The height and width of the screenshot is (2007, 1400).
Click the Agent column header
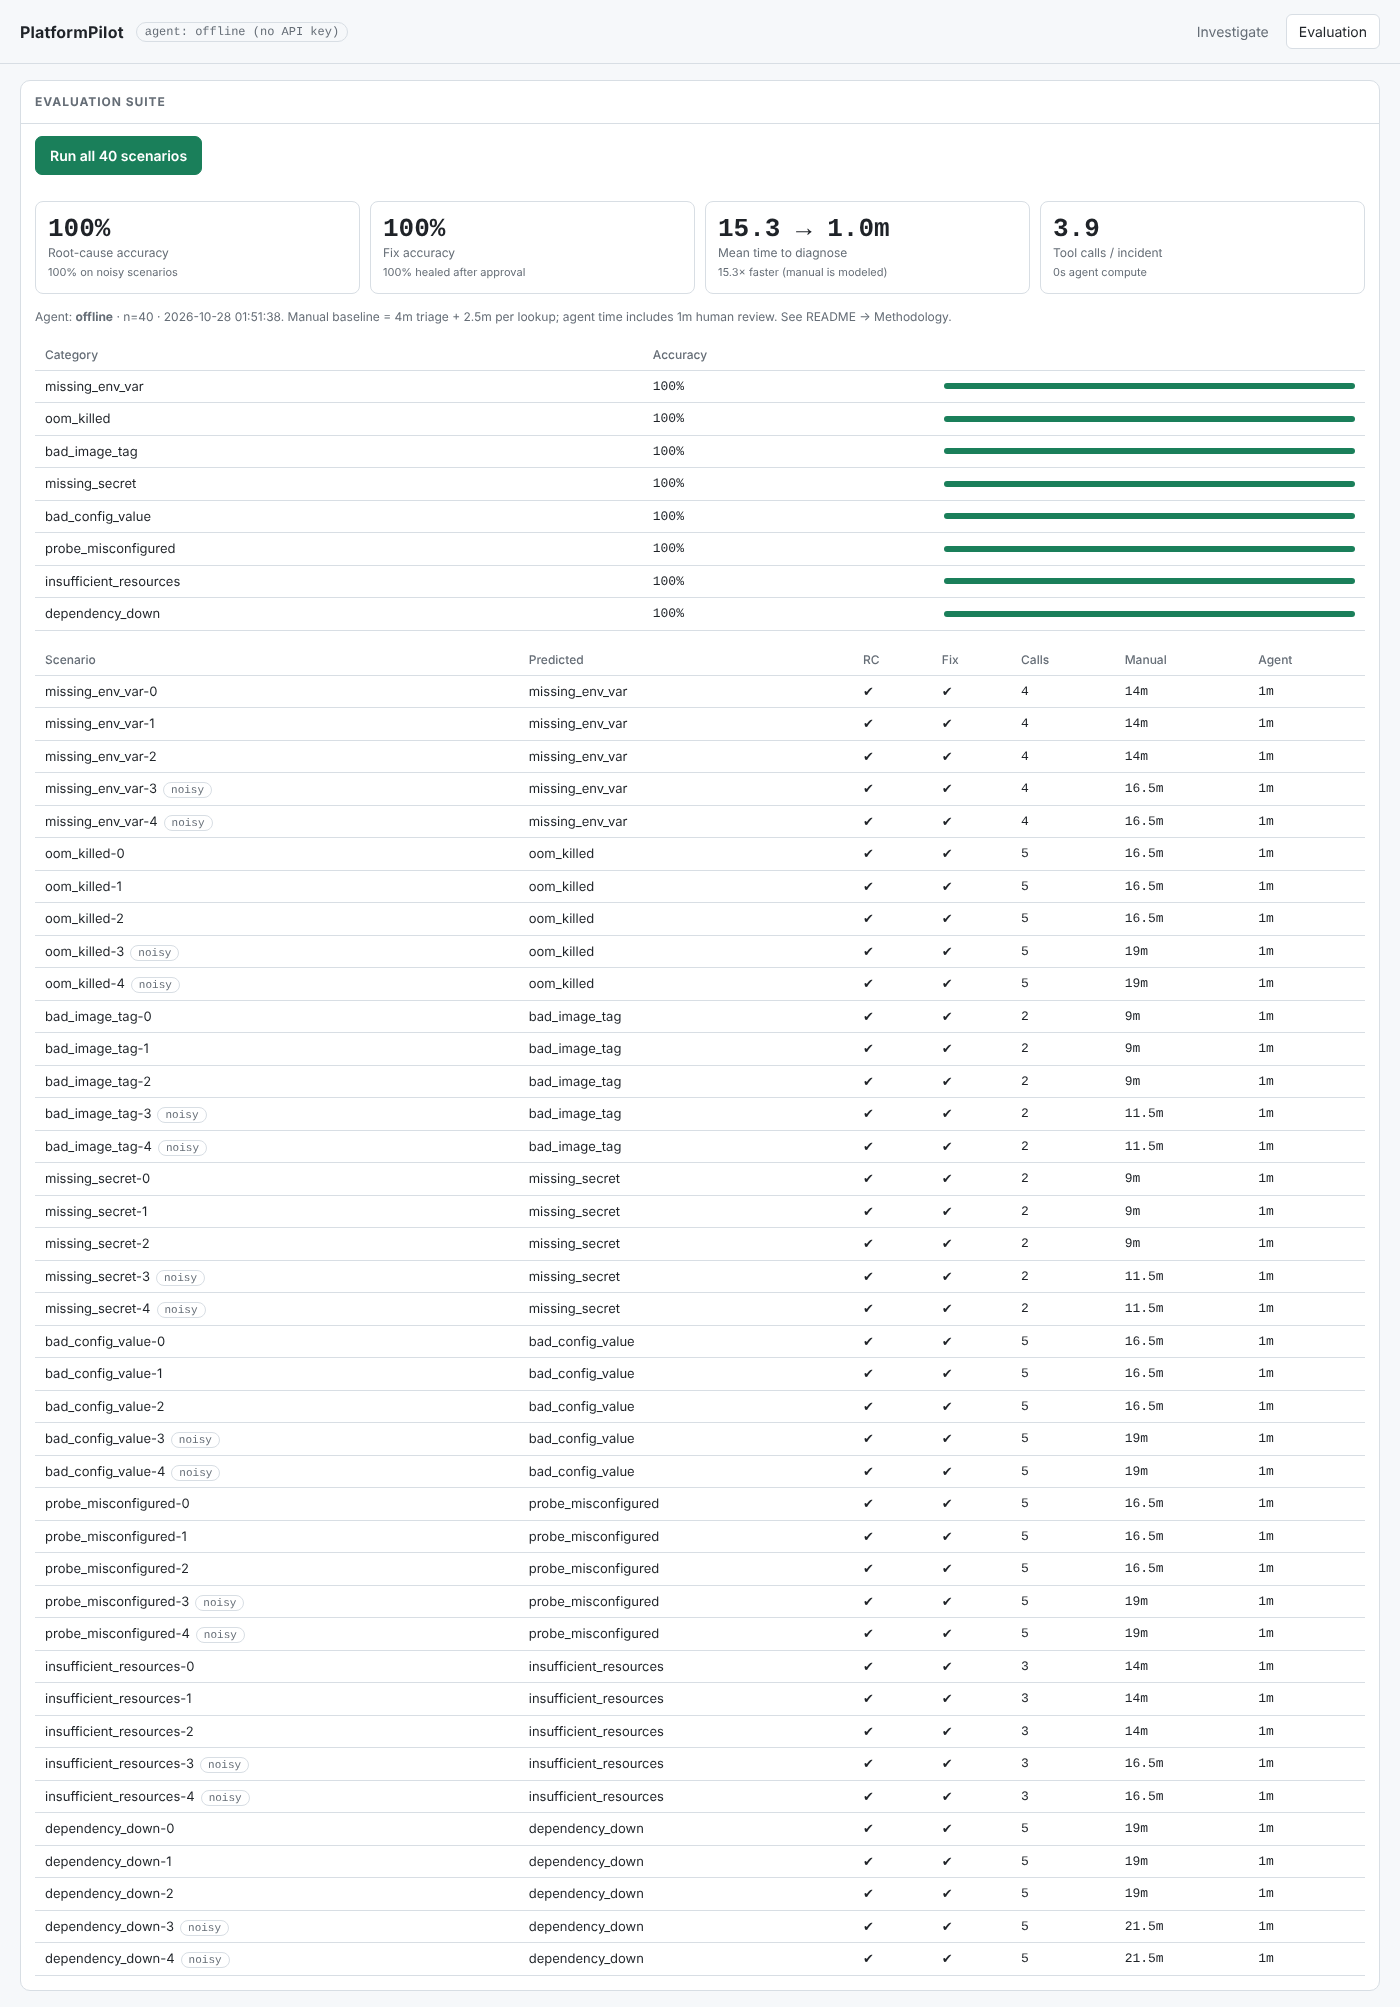(1275, 660)
